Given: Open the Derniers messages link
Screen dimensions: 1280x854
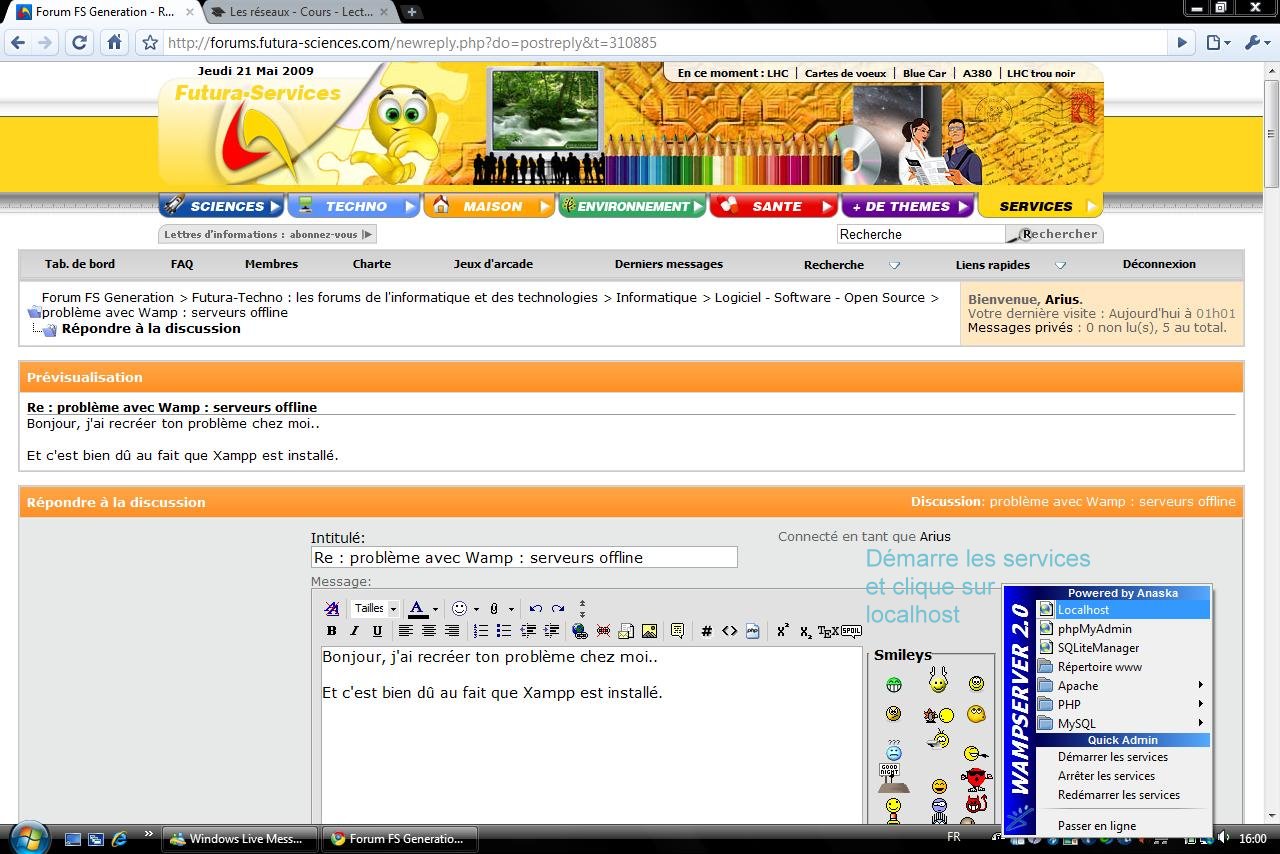Looking at the screenshot, I should [668, 264].
